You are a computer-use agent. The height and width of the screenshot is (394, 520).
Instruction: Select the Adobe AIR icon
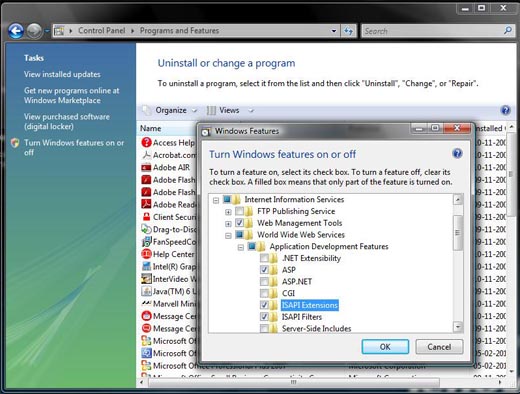pos(146,167)
